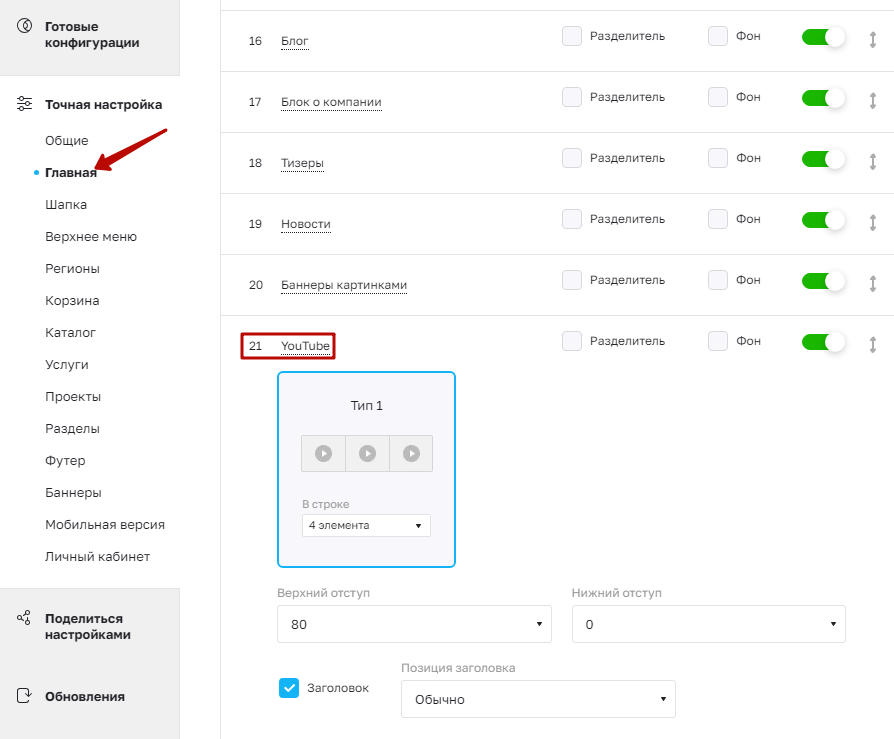The height and width of the screenshot is (739, 894).
Task: Click the reorder arrow for YouTube row
Action: 872,345
